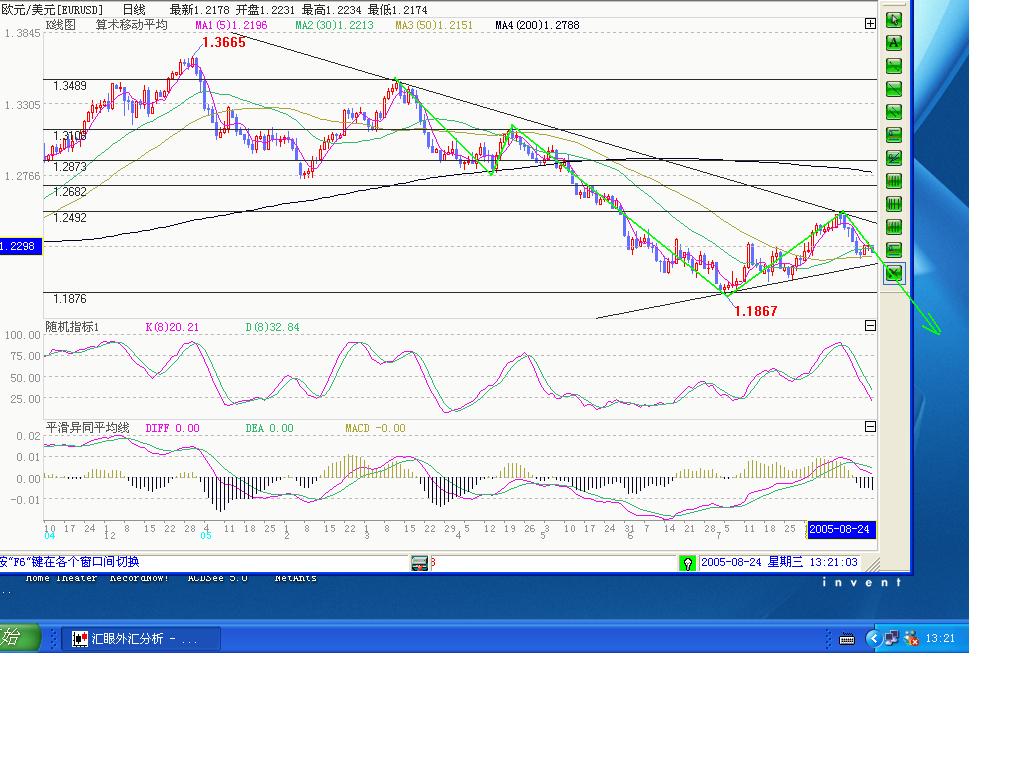The width and height of the screenshot is (1024, 768).
Task: Click the status bar icon beside red number
Action: click(x=419, y=563)
